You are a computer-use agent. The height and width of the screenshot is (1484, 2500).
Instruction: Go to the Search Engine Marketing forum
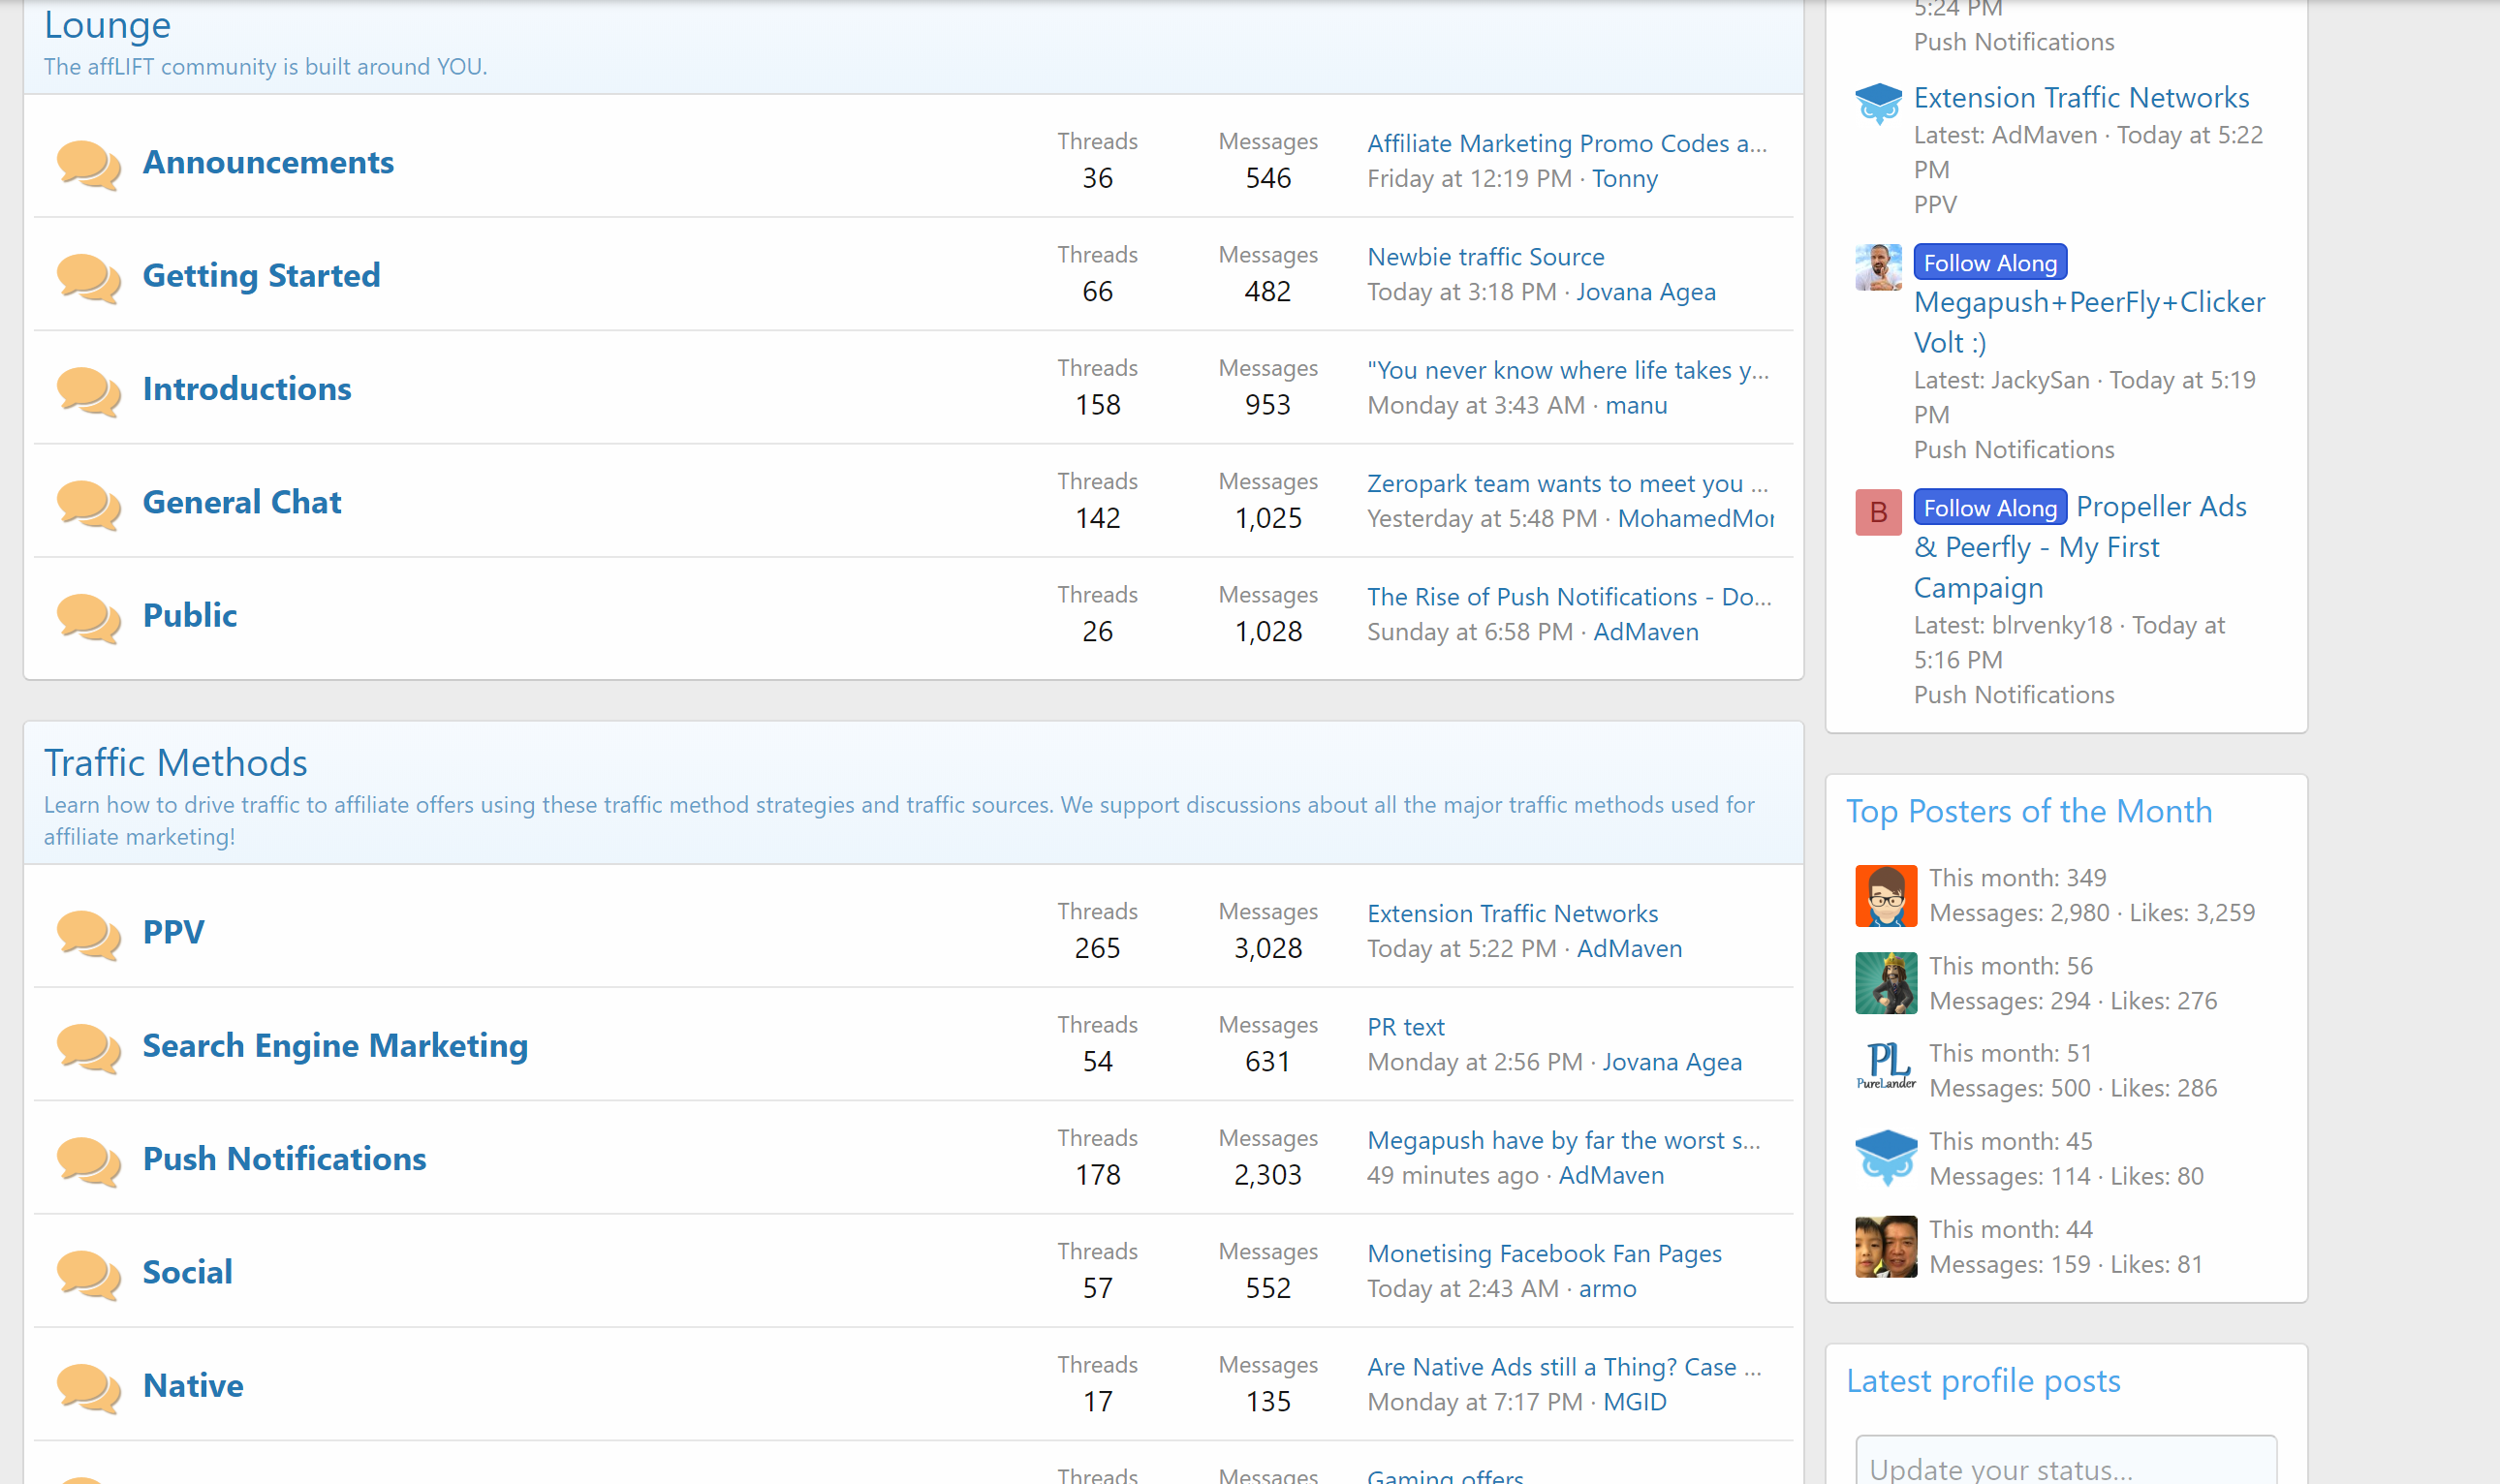click(x=335, y=1045)
